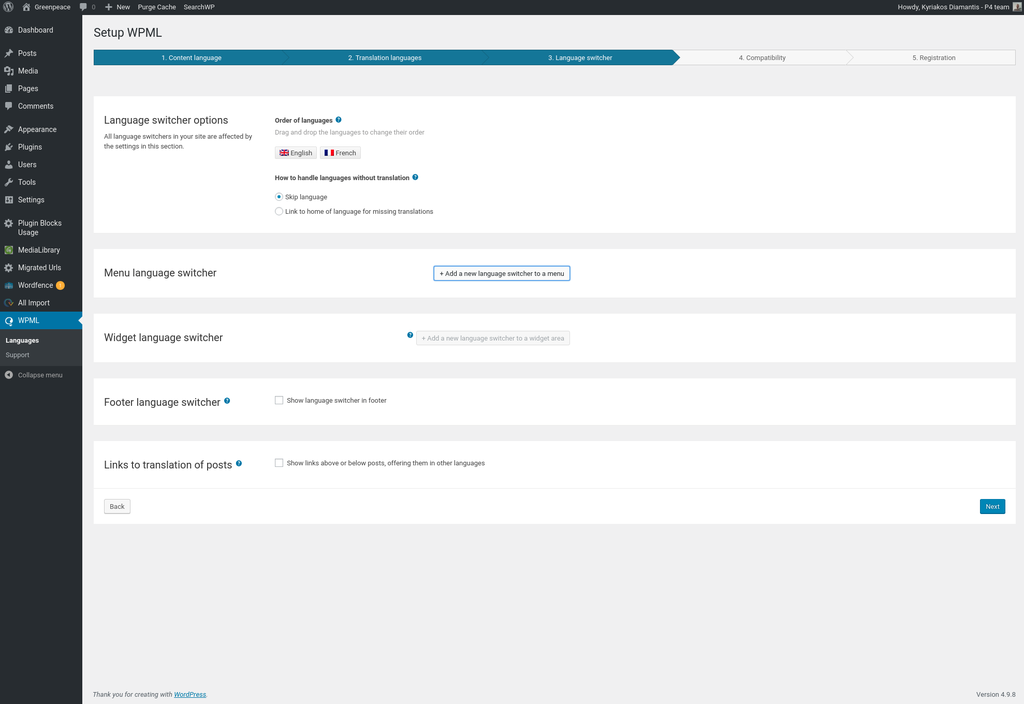Open the WordPress link in the footer
This screenshot has width=1024, height=704.
[x=190, y=694]
